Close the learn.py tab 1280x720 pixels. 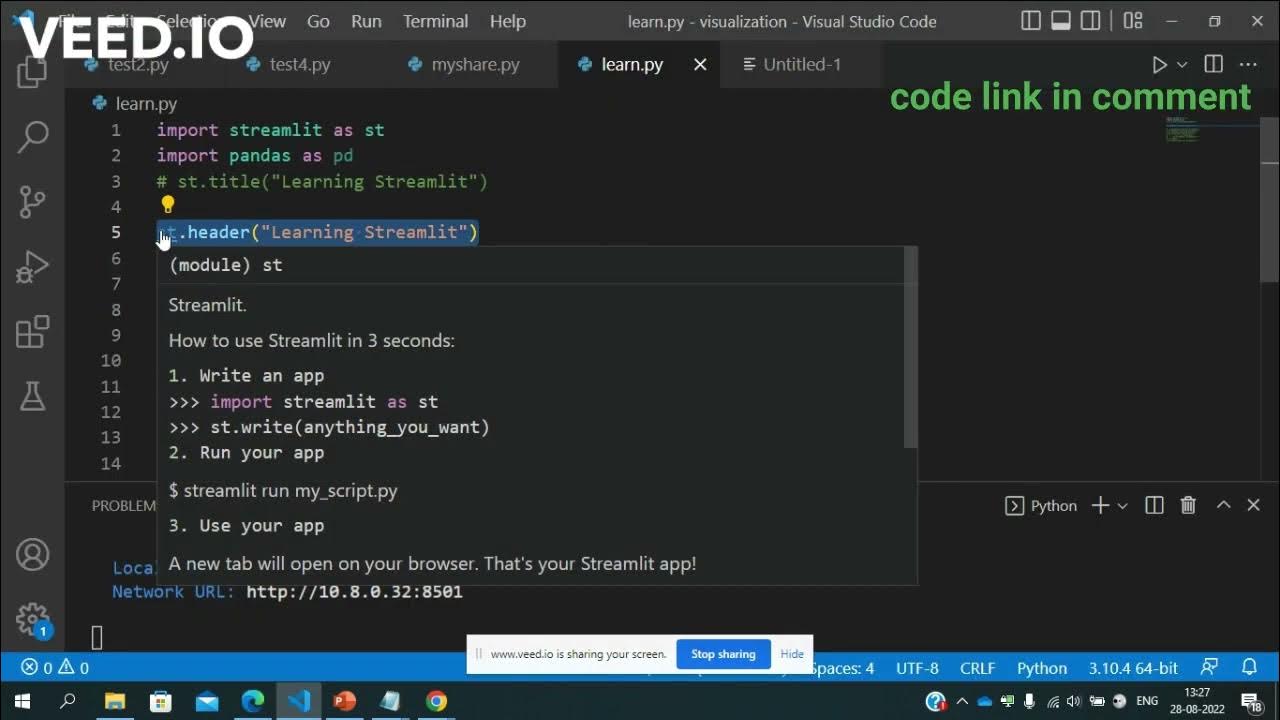point(700,64)
